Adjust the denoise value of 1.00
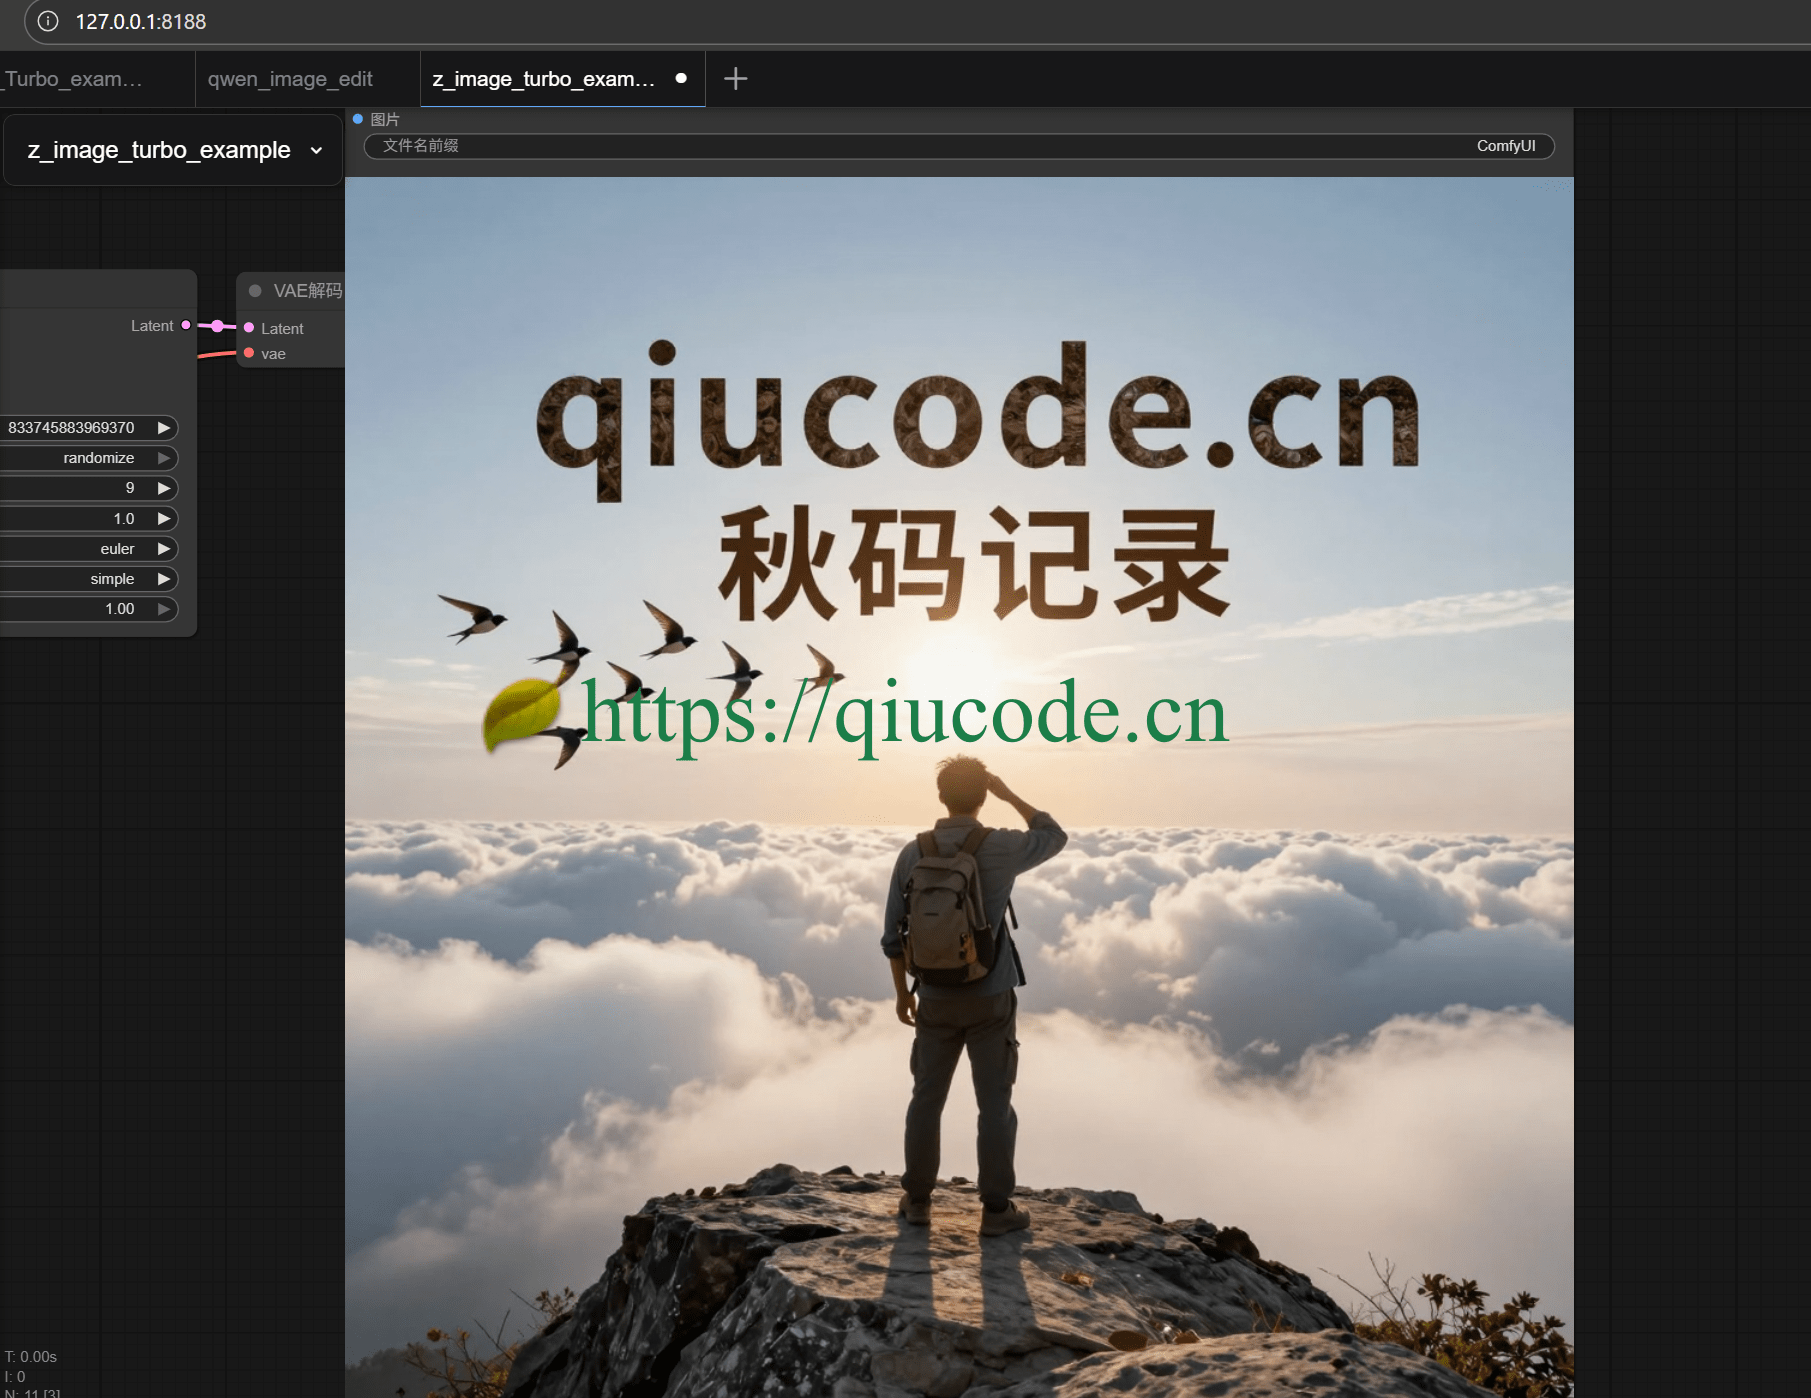The height and width of the screenshot is (1398, 1811). tap(119, 608)
